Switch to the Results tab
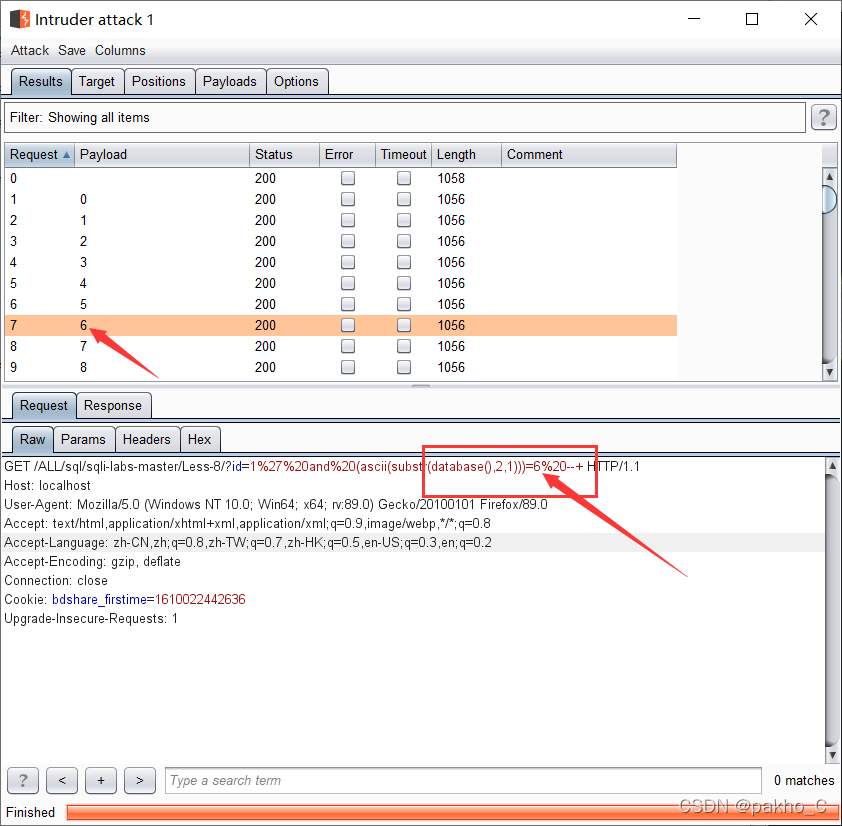The height and width of the screenshot is (826, 842). click(41, 82)
